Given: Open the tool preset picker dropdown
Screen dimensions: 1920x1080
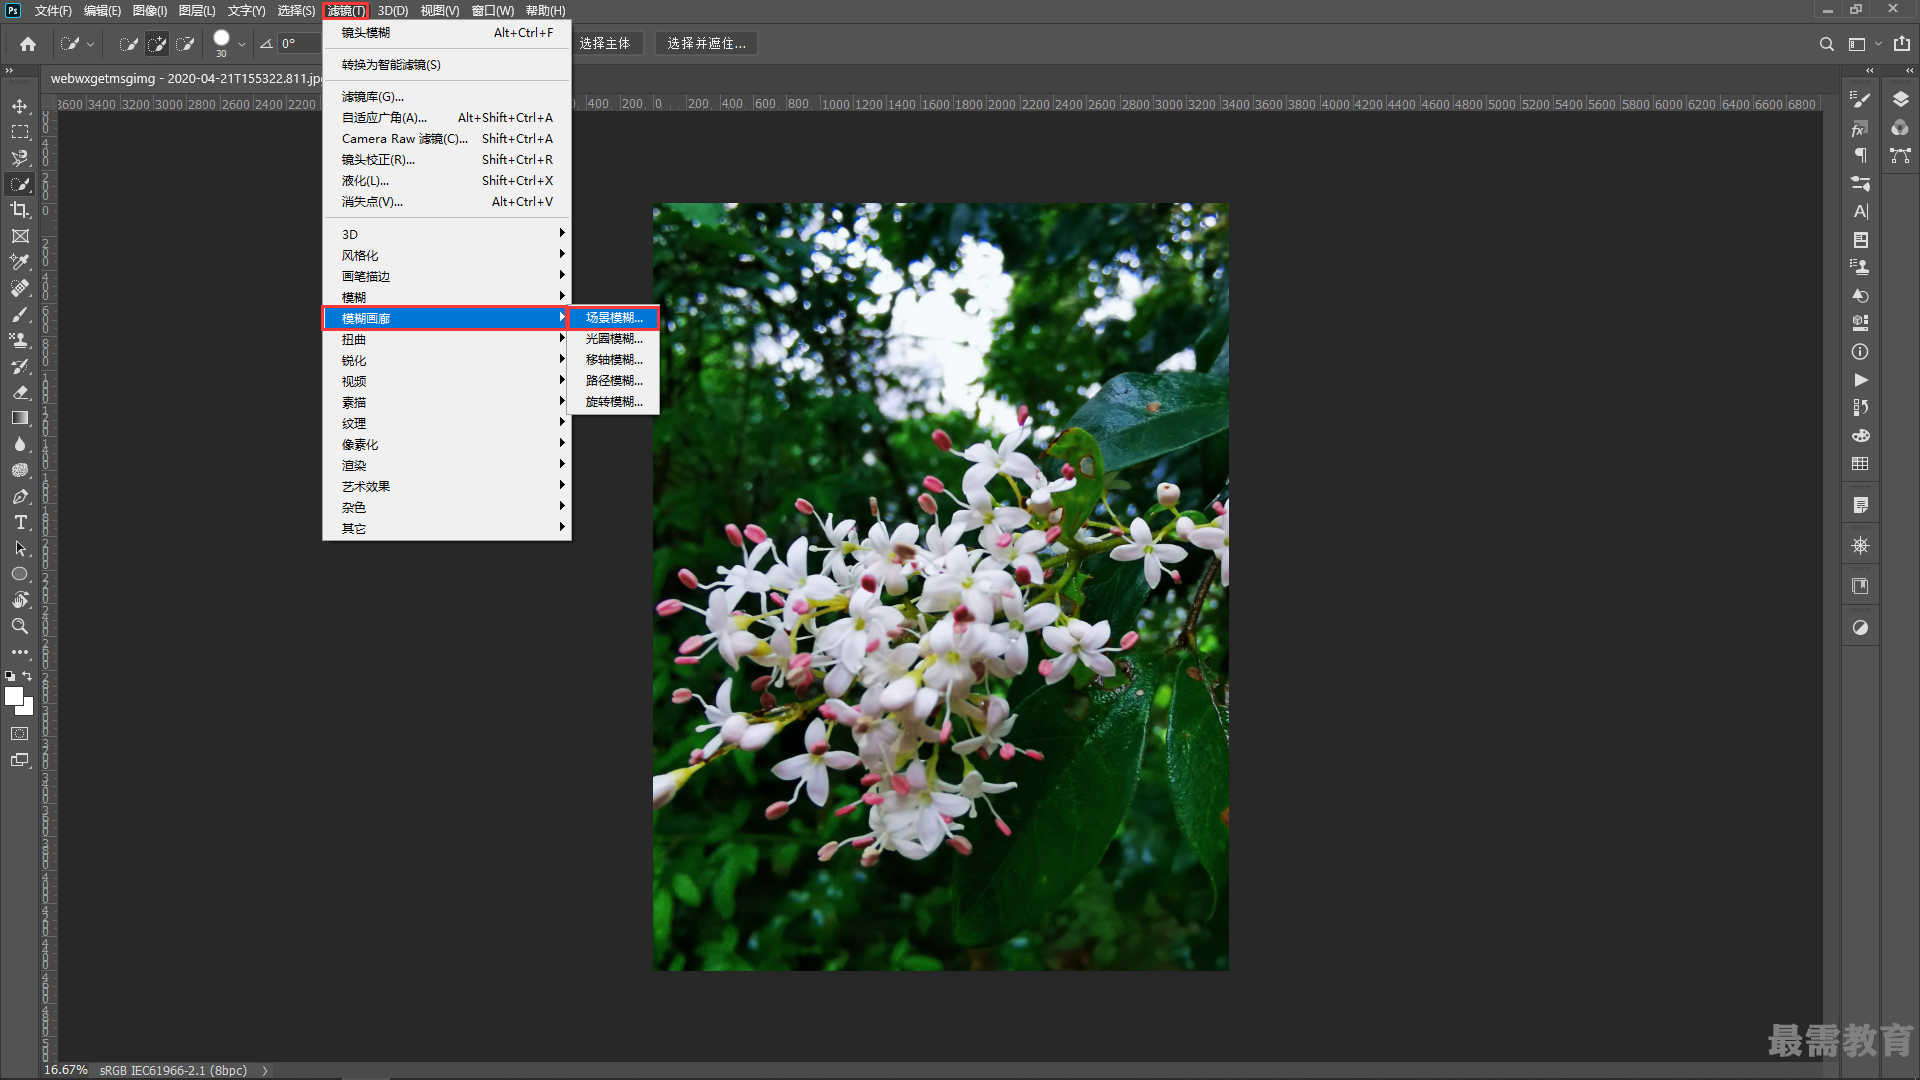Looking at the screenshot, I should (x=90, y=44).
